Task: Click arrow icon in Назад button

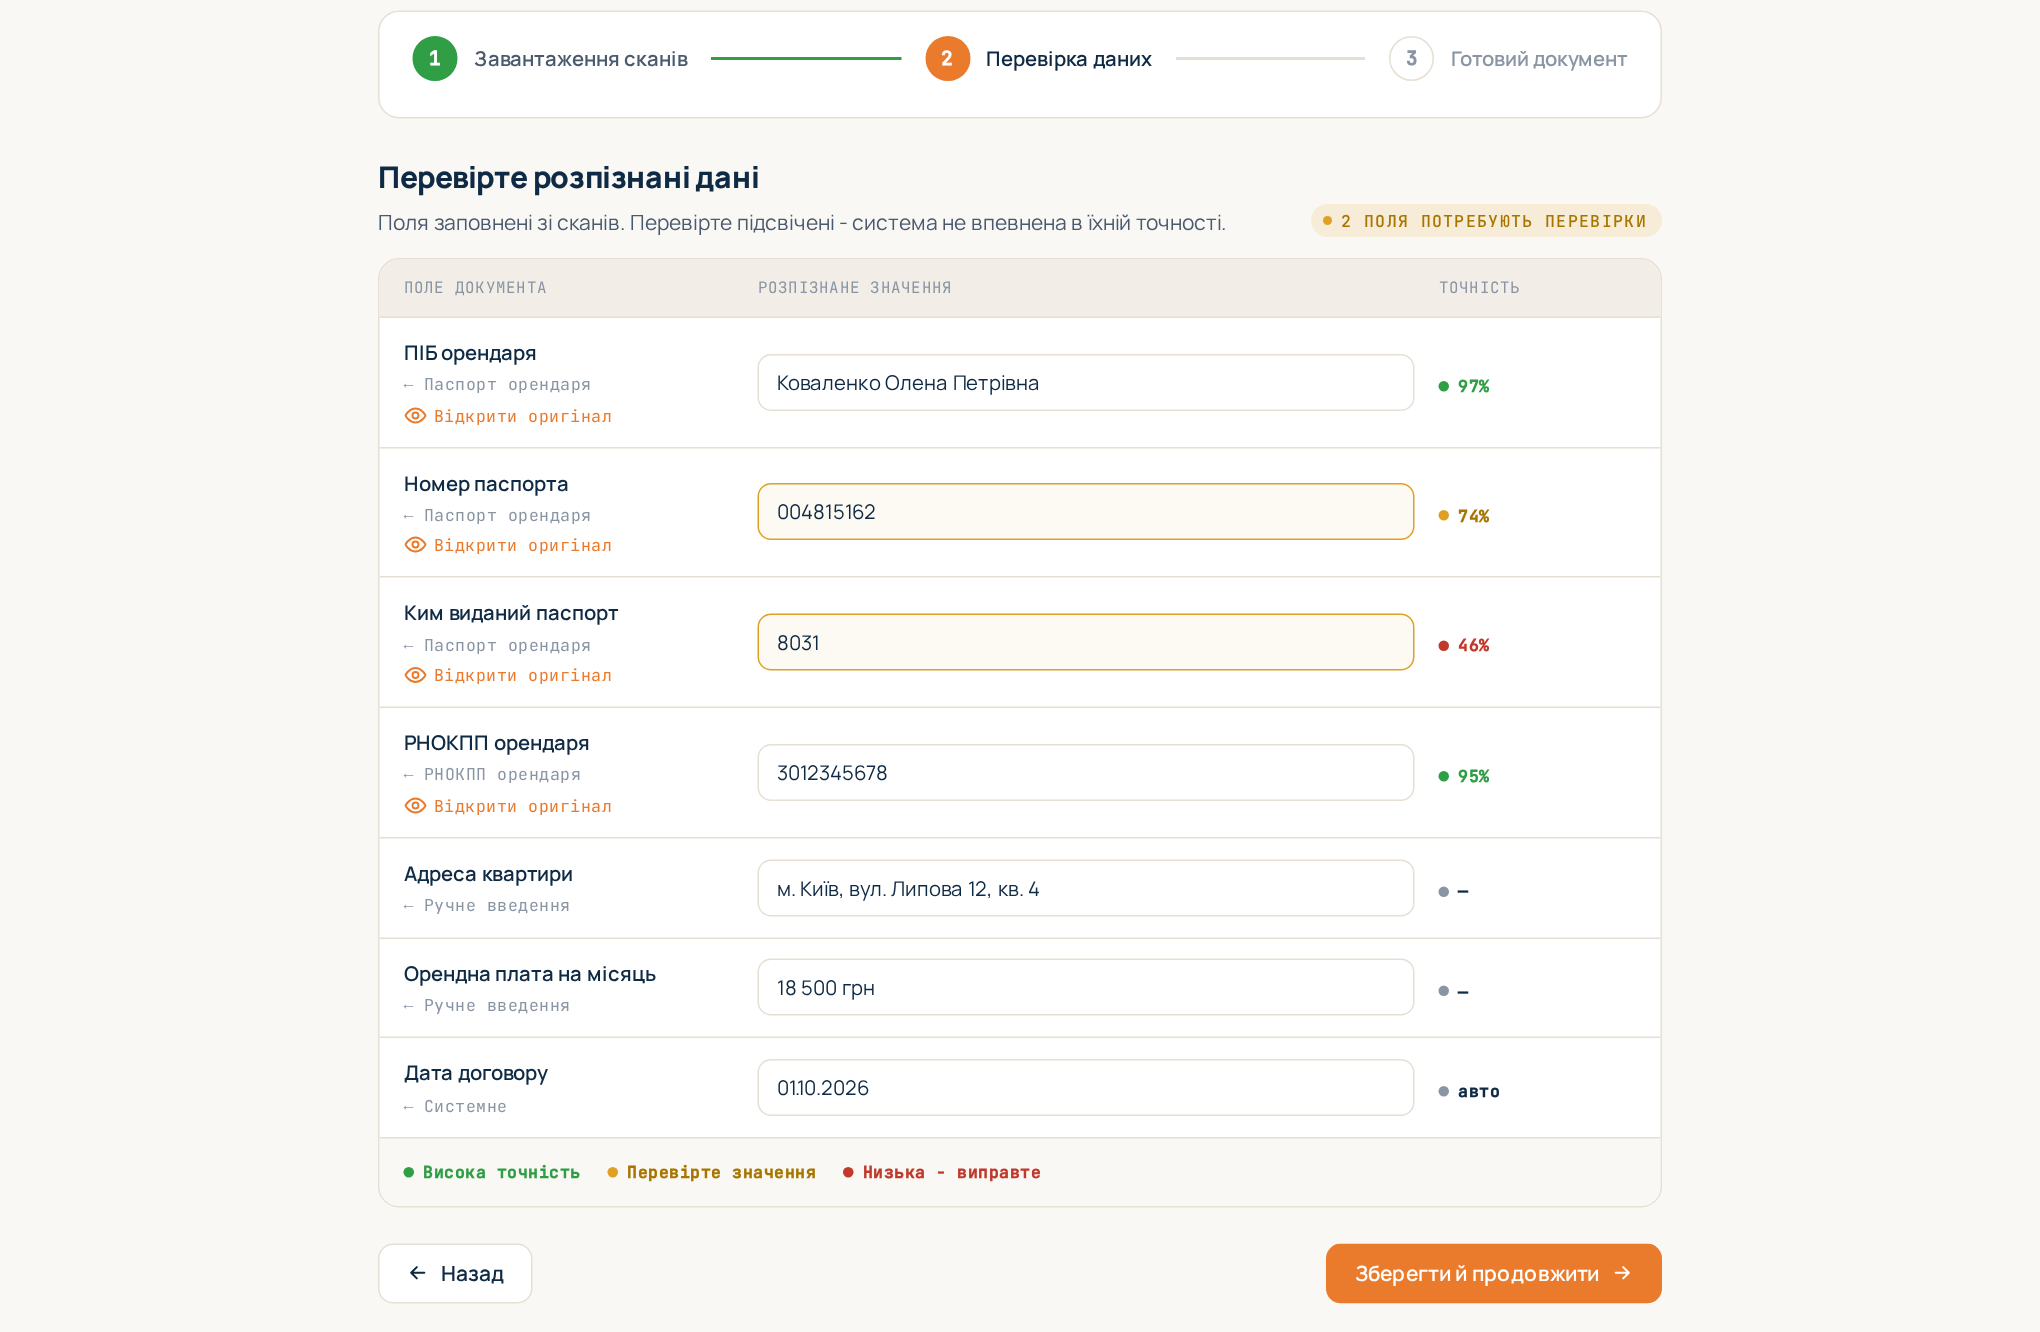Action: [x=418, y=1273]
